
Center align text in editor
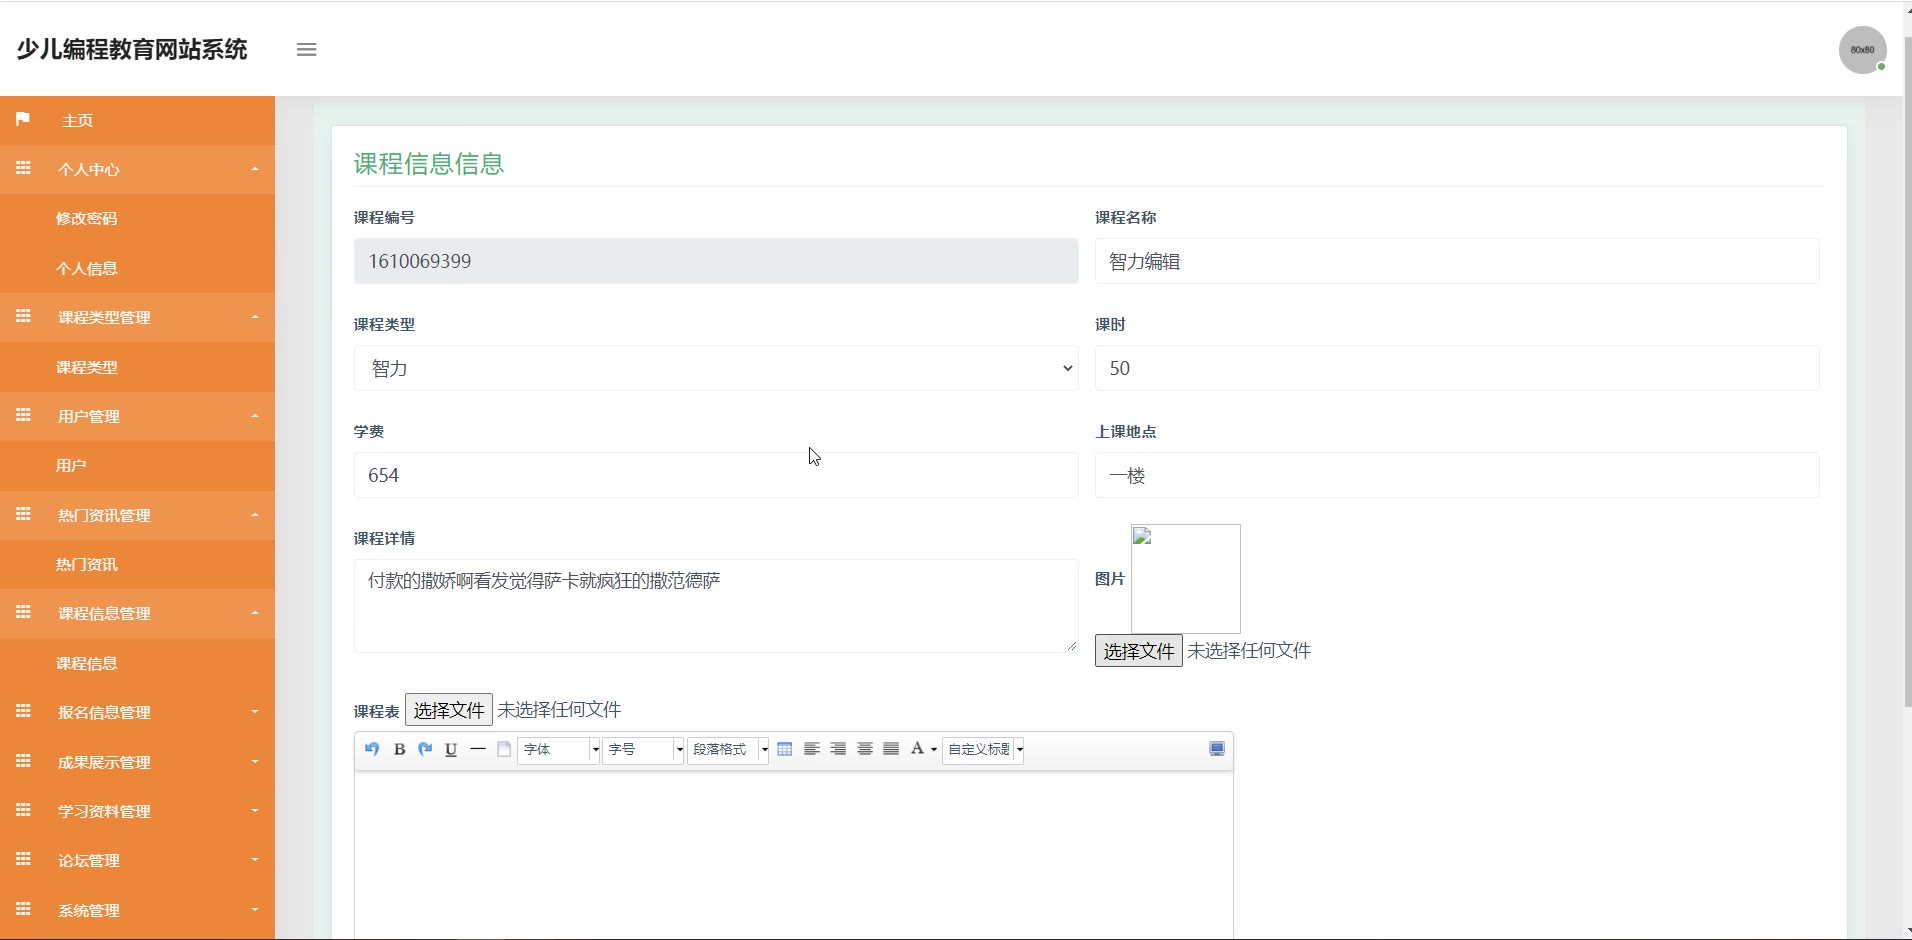(865, 749)
